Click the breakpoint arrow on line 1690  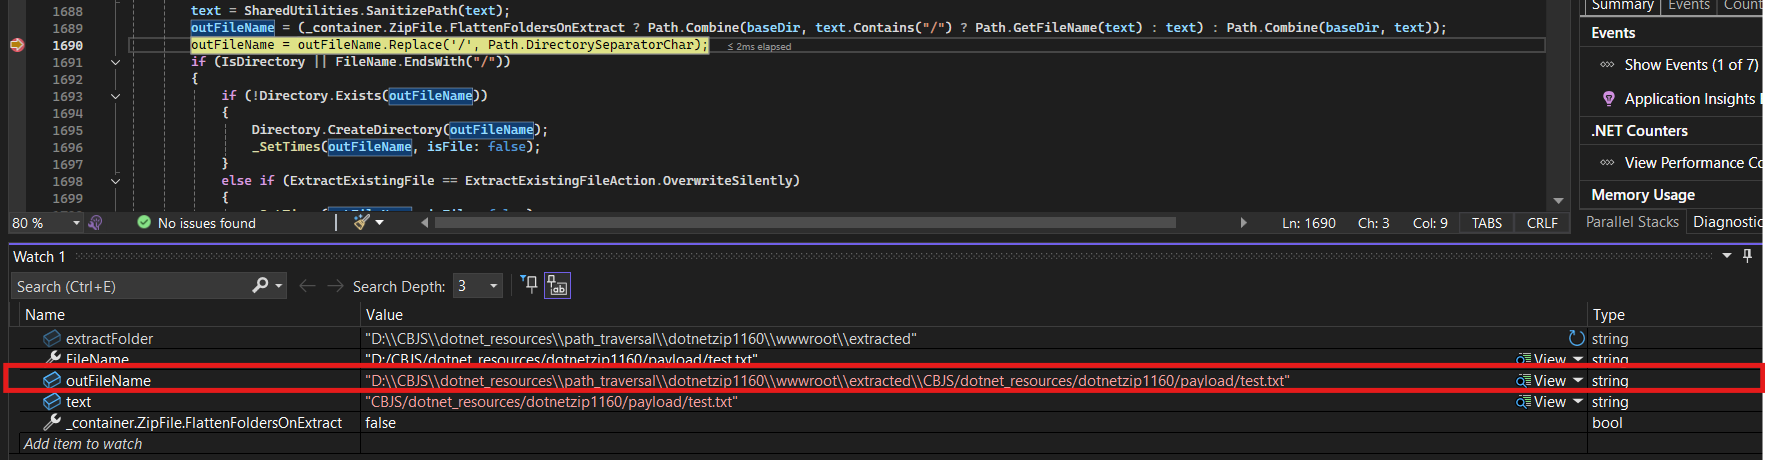click(x=16, y=45)
